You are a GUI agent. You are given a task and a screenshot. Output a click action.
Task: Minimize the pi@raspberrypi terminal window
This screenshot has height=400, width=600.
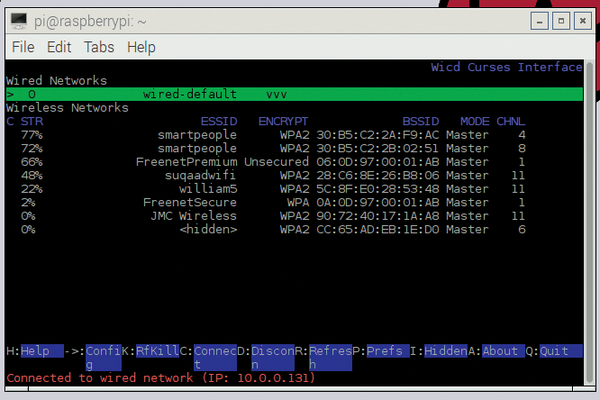540,21
